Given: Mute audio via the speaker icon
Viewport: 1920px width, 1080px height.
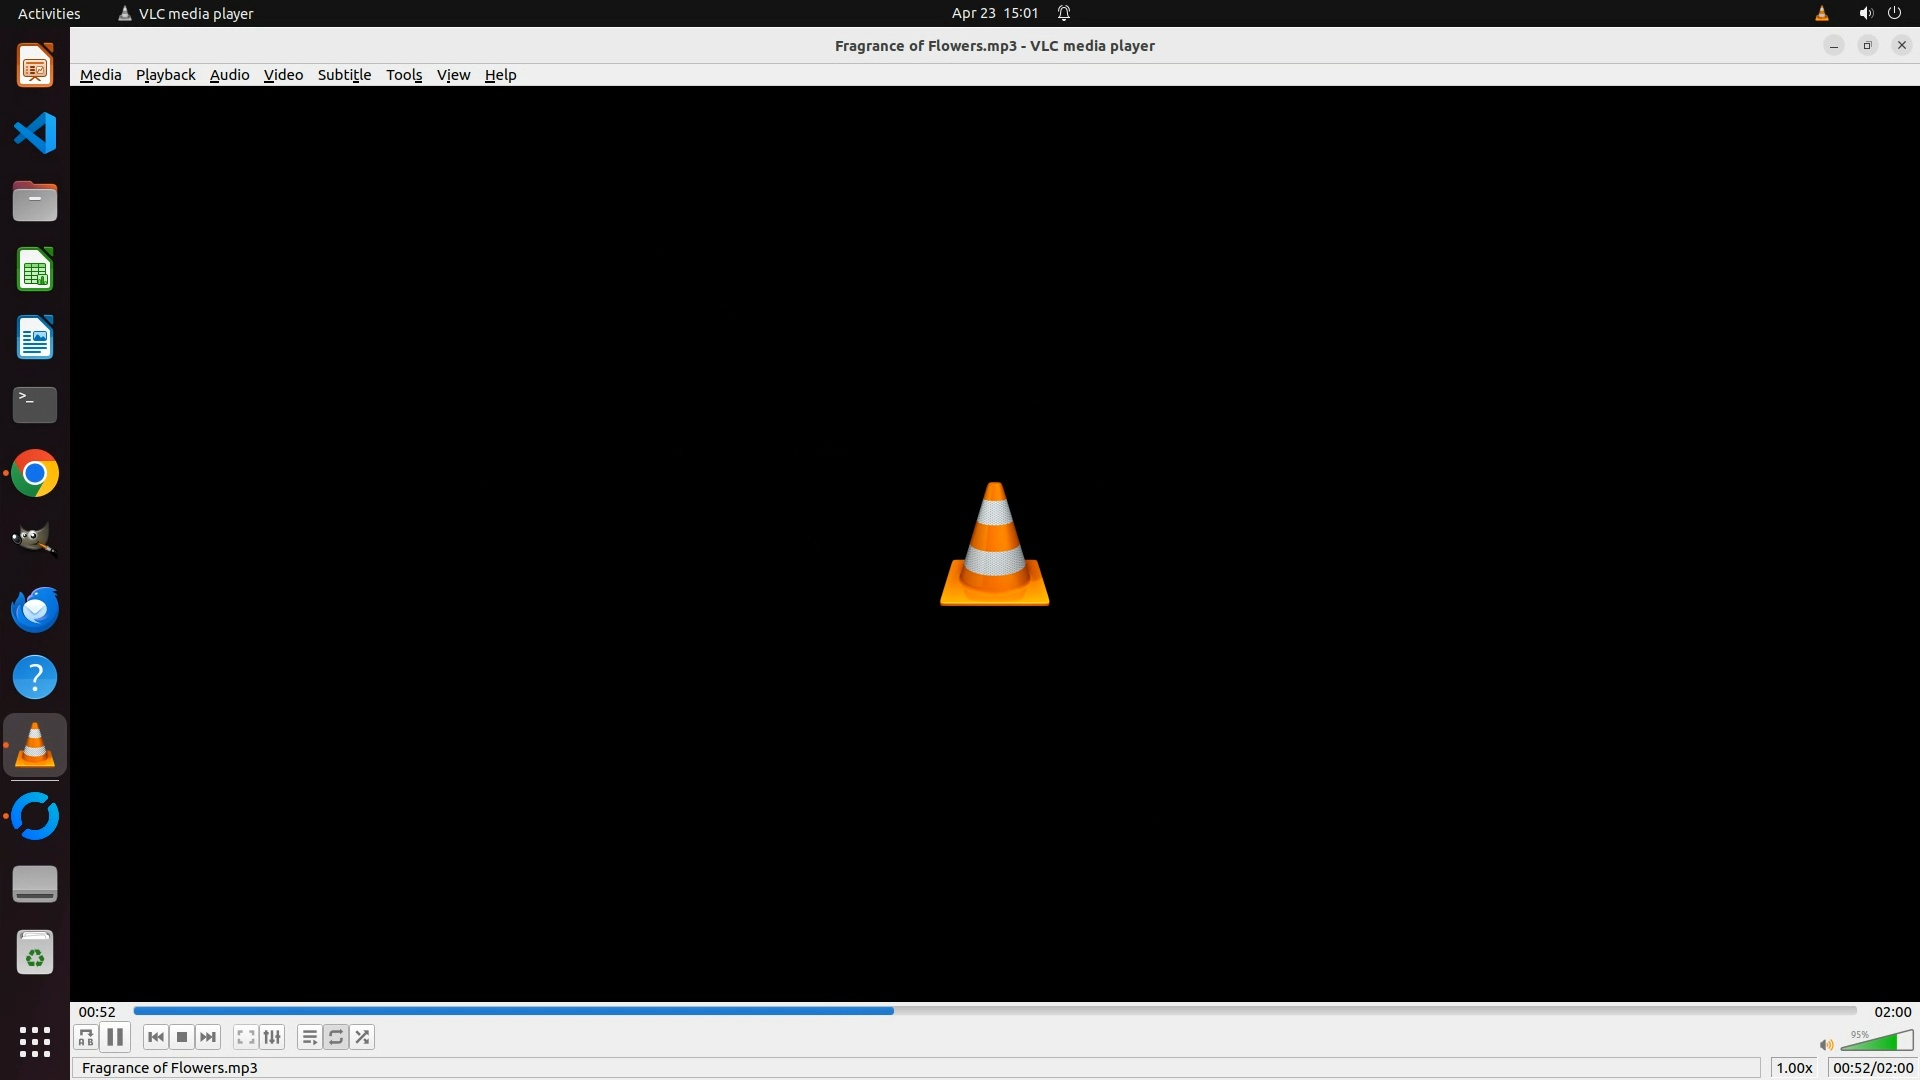Looking at the screenshot, I should 1826,1045.
